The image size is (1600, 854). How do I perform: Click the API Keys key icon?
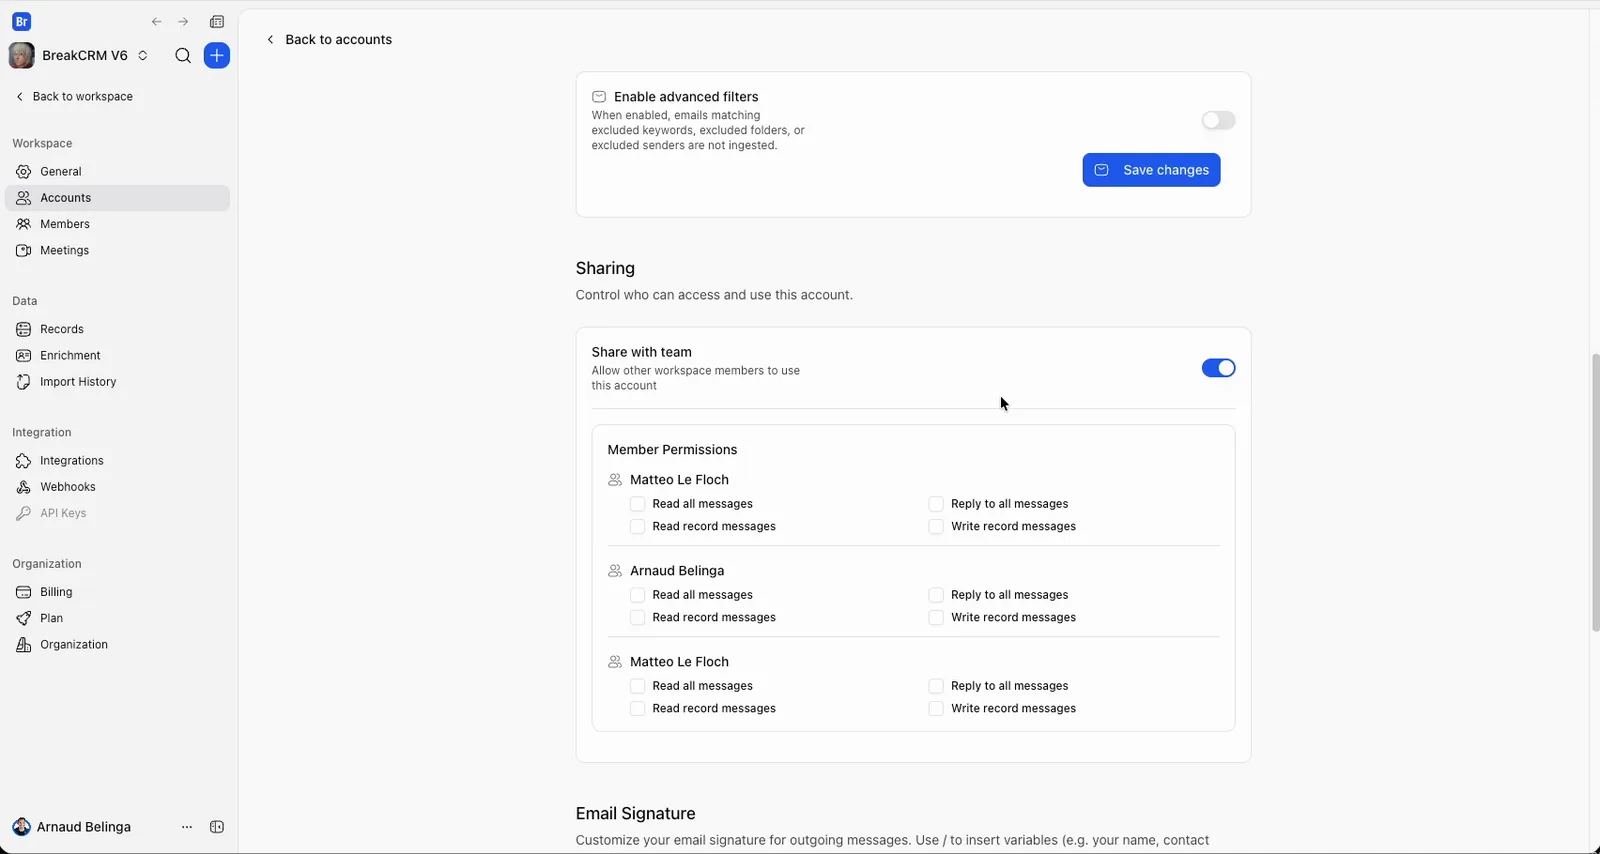[23, 513]
